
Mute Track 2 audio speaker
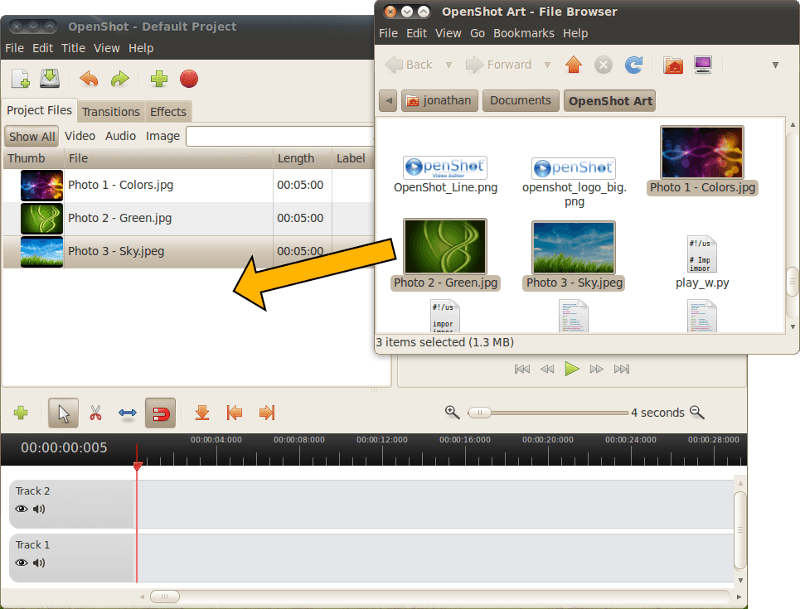[x=39, y=509]
